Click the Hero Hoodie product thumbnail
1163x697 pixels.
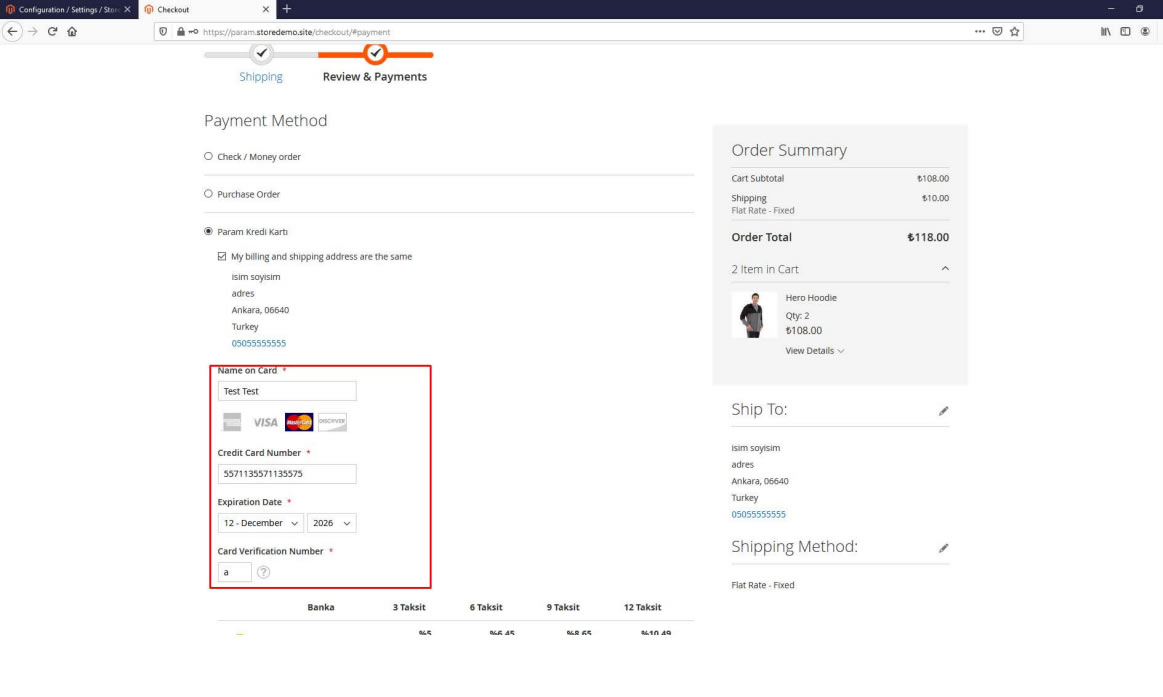pos(754,315)
